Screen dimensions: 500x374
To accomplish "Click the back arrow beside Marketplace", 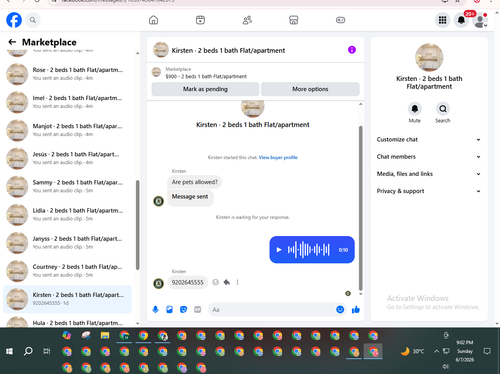I will click(12, 42).
